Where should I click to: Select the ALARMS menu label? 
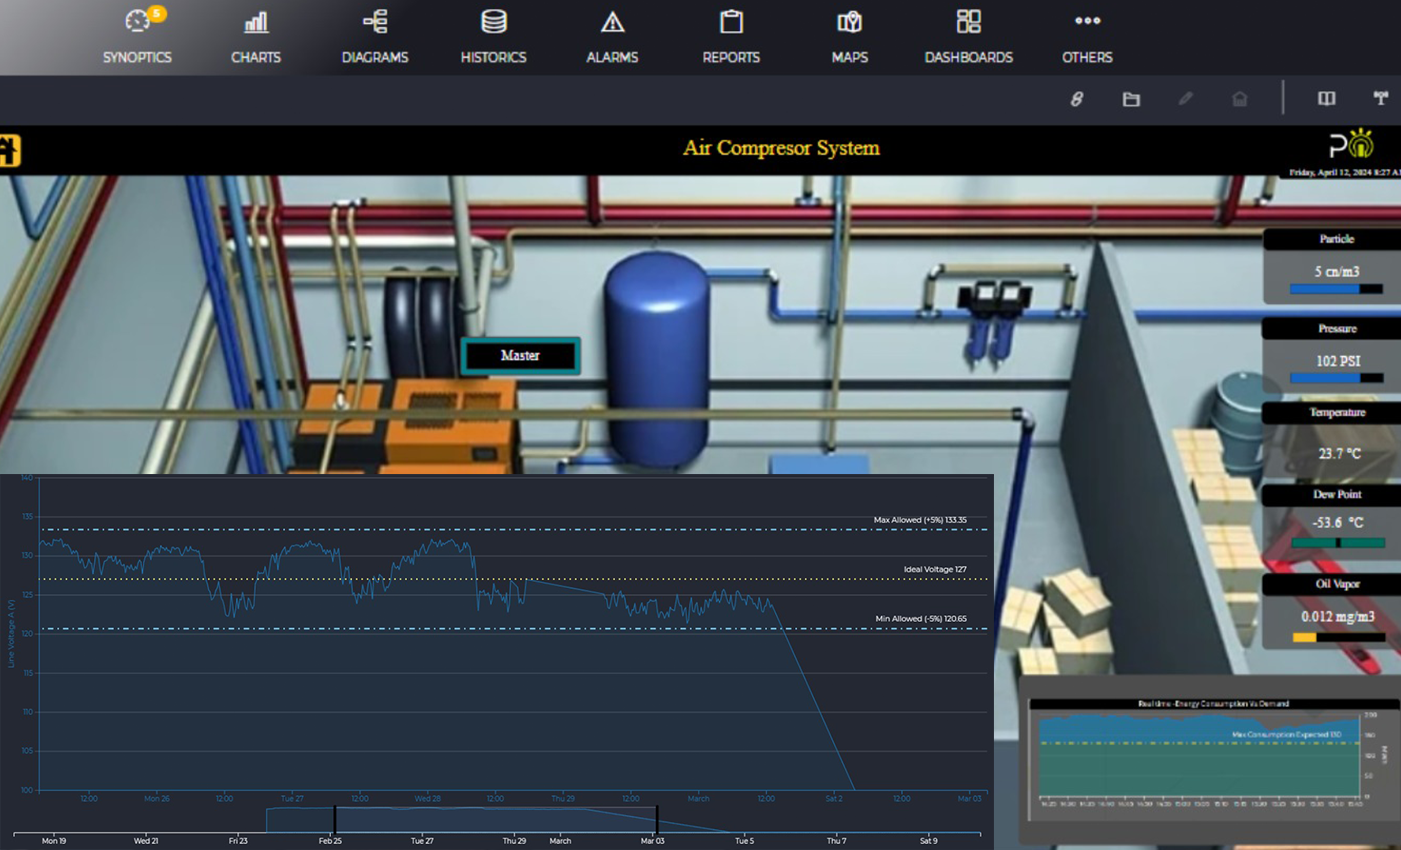(x=612, y=57)
